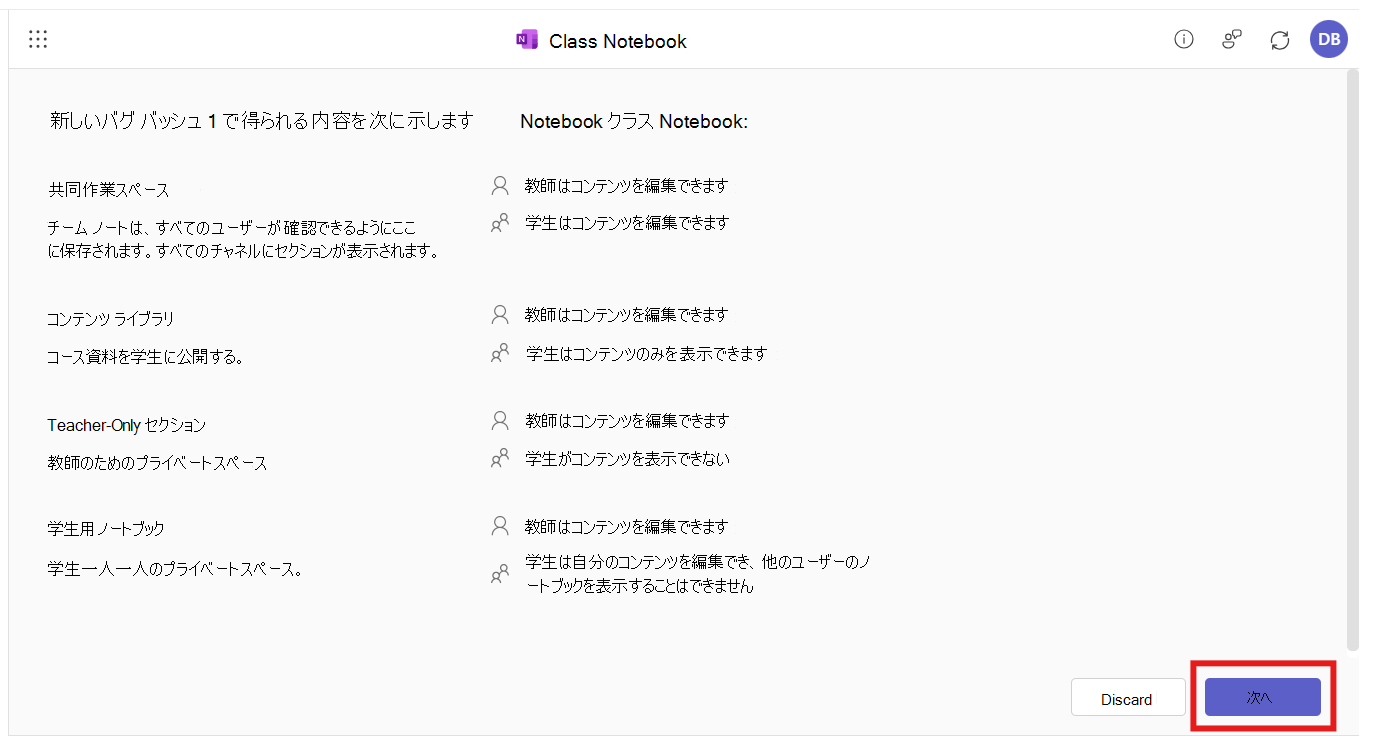Click the student icon beside 学生はコンテンツを編集できます
The height and width of the screenshot is (744, 1375).
coord(500,223)
